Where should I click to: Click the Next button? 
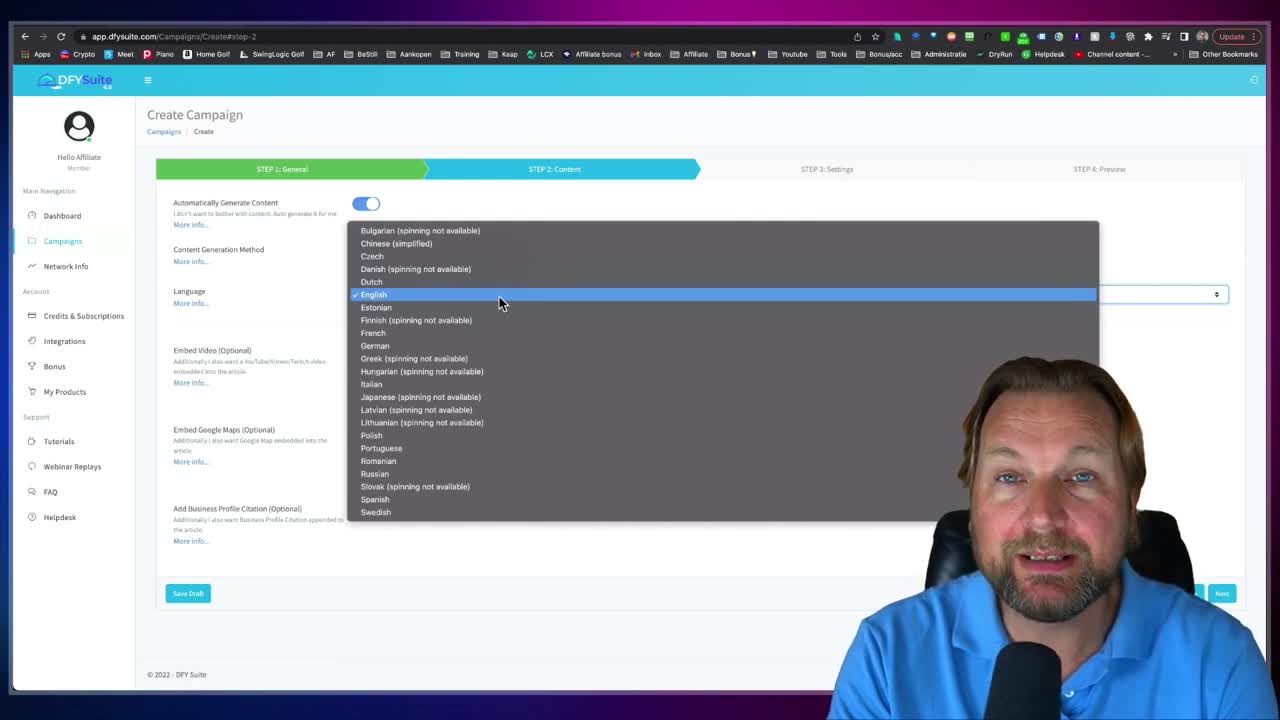[1222, 594]
